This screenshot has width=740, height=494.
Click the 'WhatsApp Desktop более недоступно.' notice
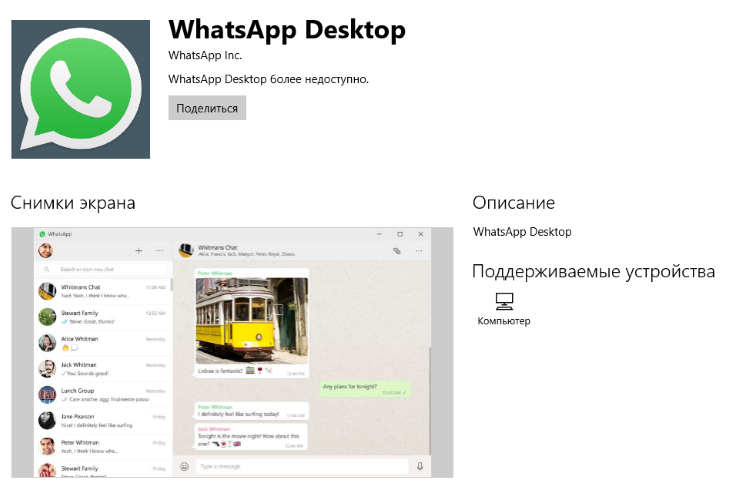(268, 79)
